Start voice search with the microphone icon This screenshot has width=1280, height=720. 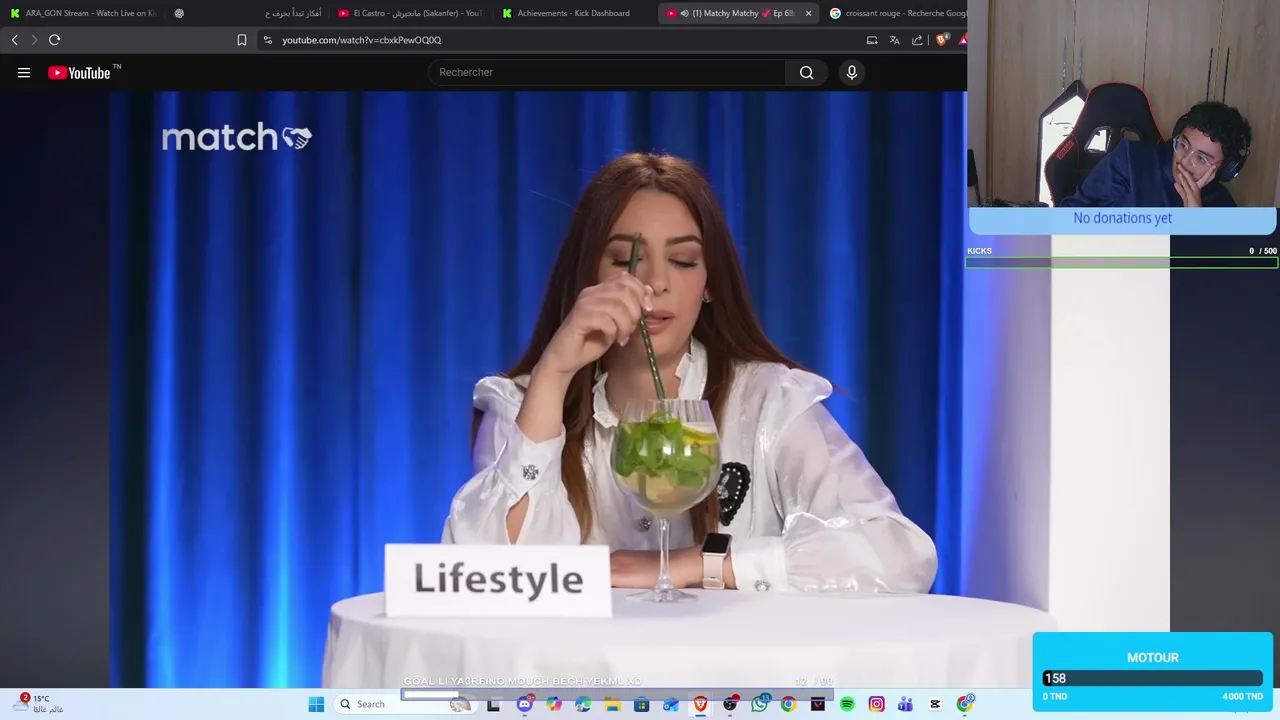click(852, 72)
